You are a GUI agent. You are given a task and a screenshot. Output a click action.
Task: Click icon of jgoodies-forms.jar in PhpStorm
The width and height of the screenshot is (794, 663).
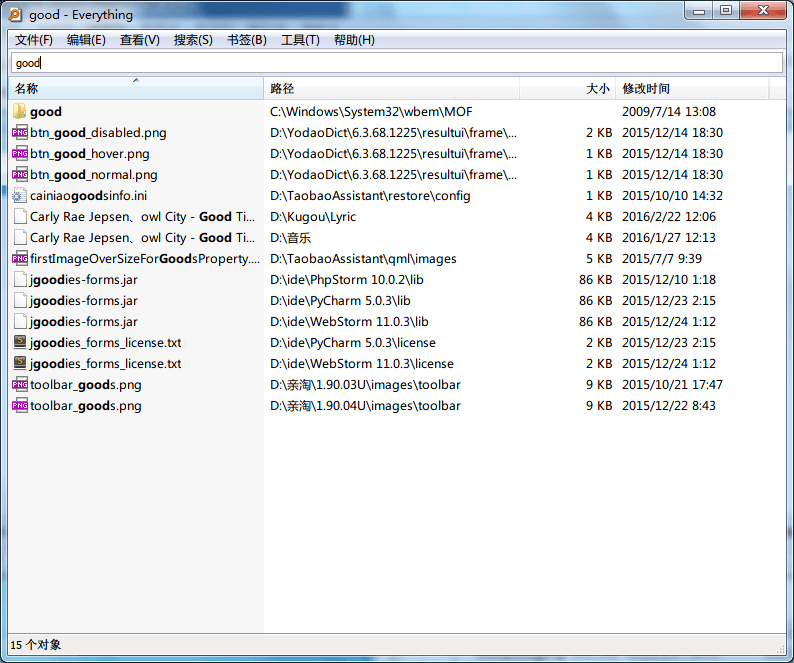20,280
